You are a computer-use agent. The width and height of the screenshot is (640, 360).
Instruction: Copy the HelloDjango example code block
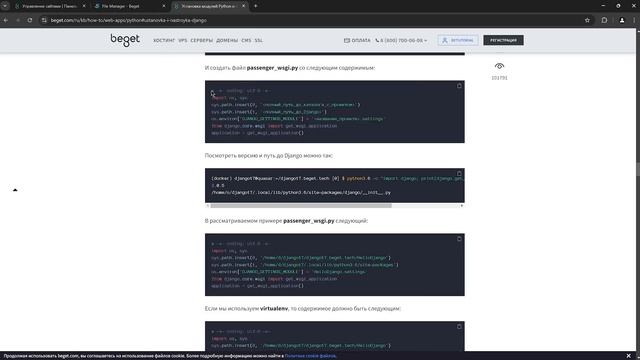click(459, 239)
